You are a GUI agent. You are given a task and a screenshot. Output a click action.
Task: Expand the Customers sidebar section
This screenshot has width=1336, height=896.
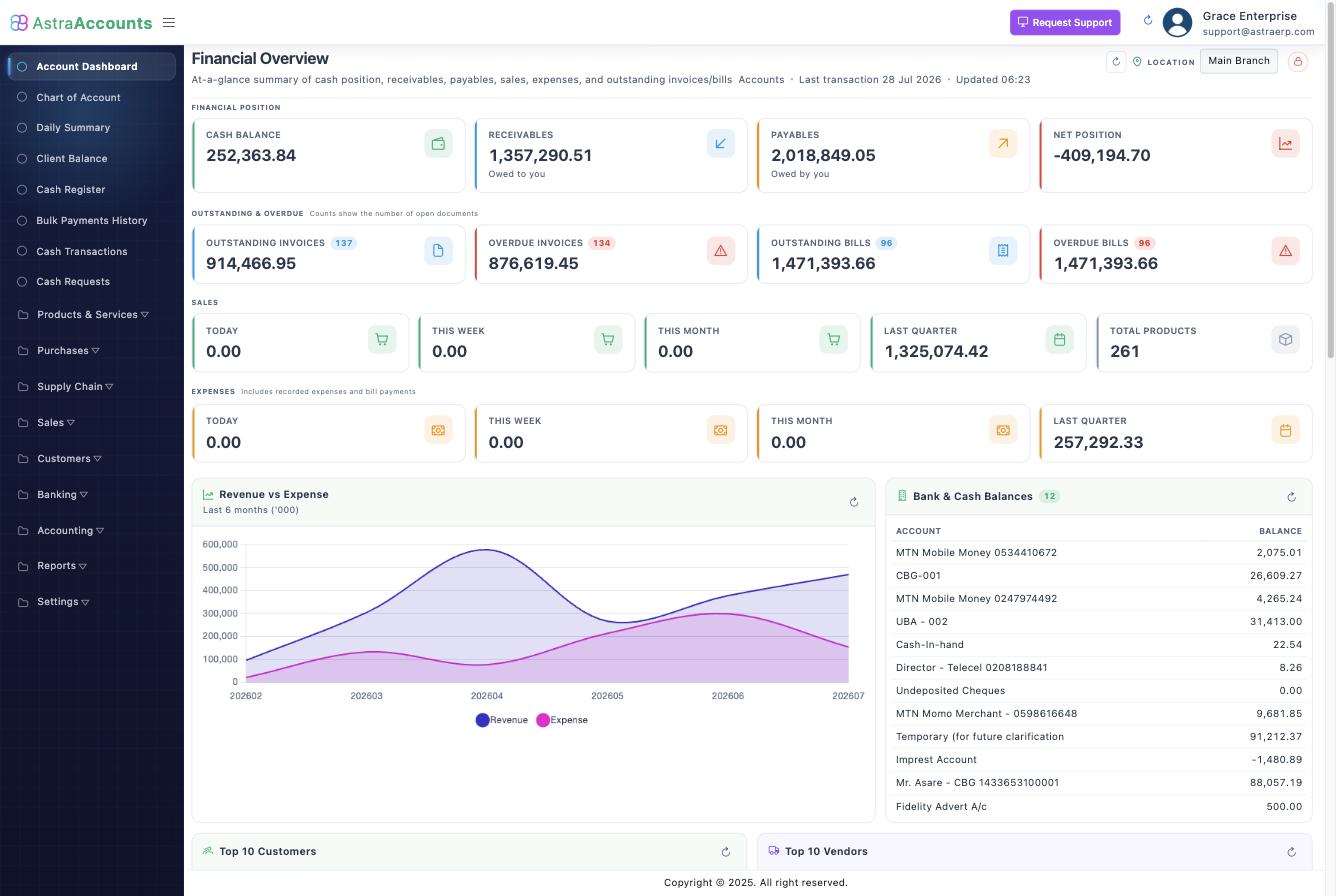tap(91, 458)
